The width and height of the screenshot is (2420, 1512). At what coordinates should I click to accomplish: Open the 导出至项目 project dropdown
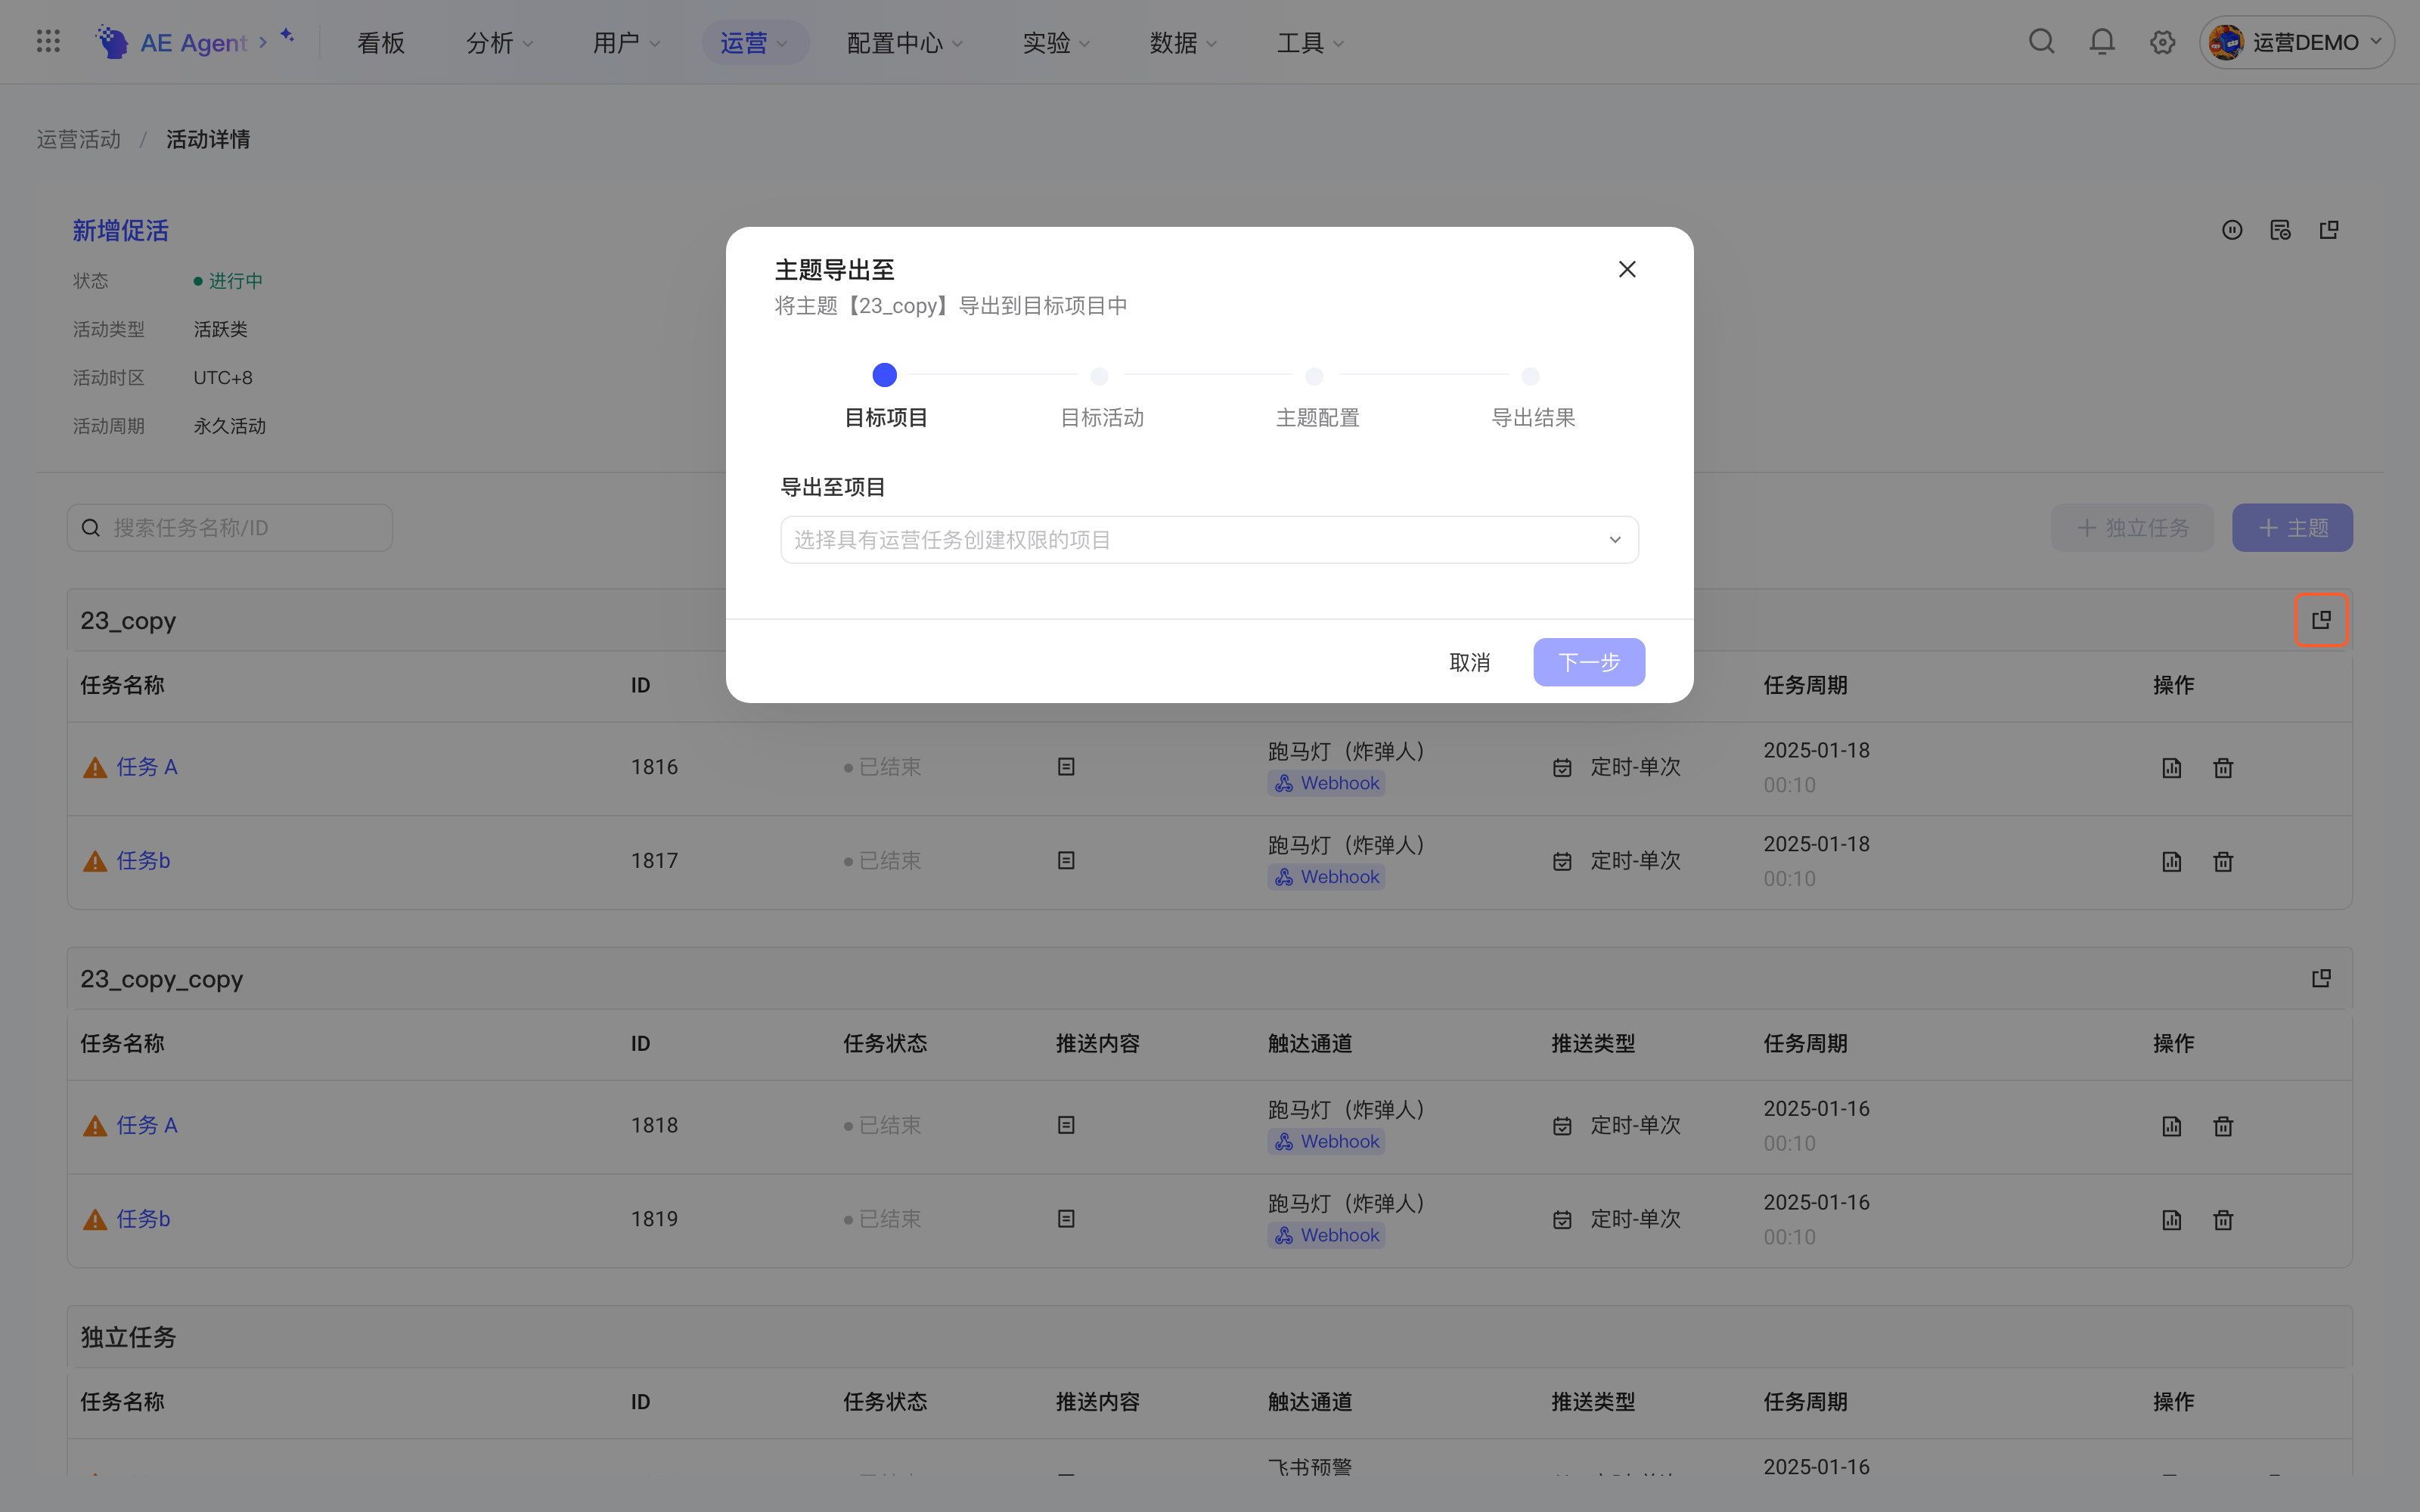pyautogui.click(x=1209, y=540)
